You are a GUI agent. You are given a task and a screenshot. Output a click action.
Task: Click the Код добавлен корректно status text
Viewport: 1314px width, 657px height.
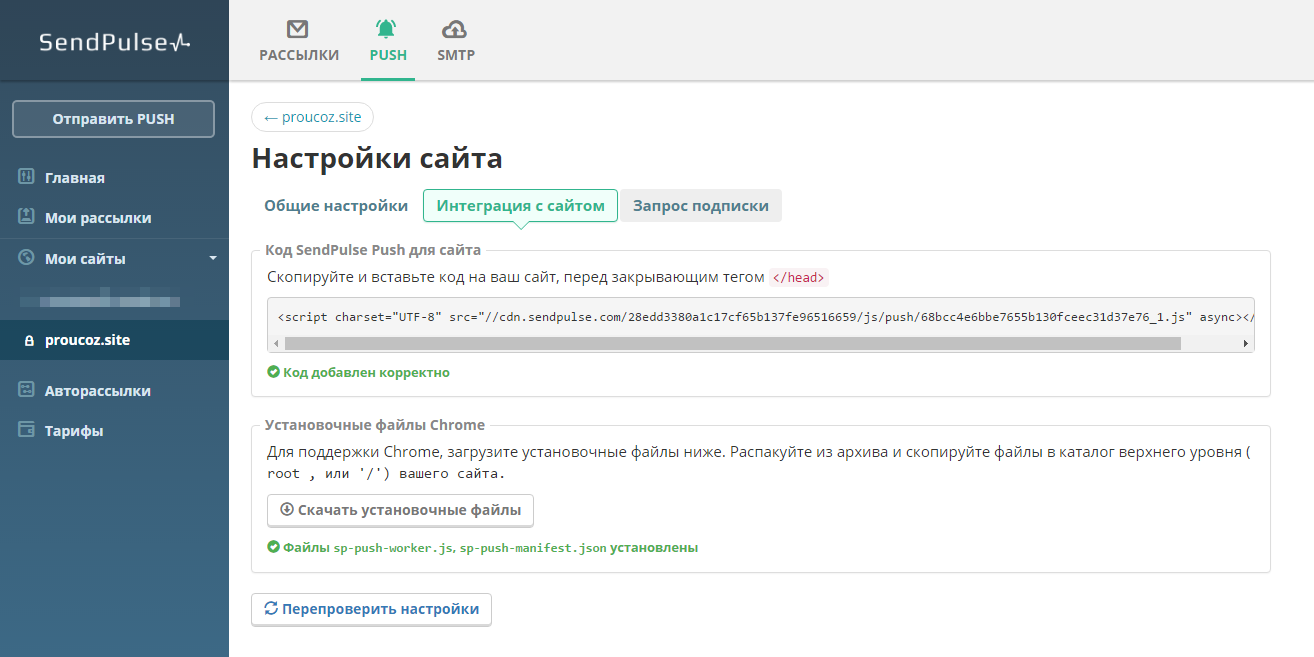click(366, 372)
